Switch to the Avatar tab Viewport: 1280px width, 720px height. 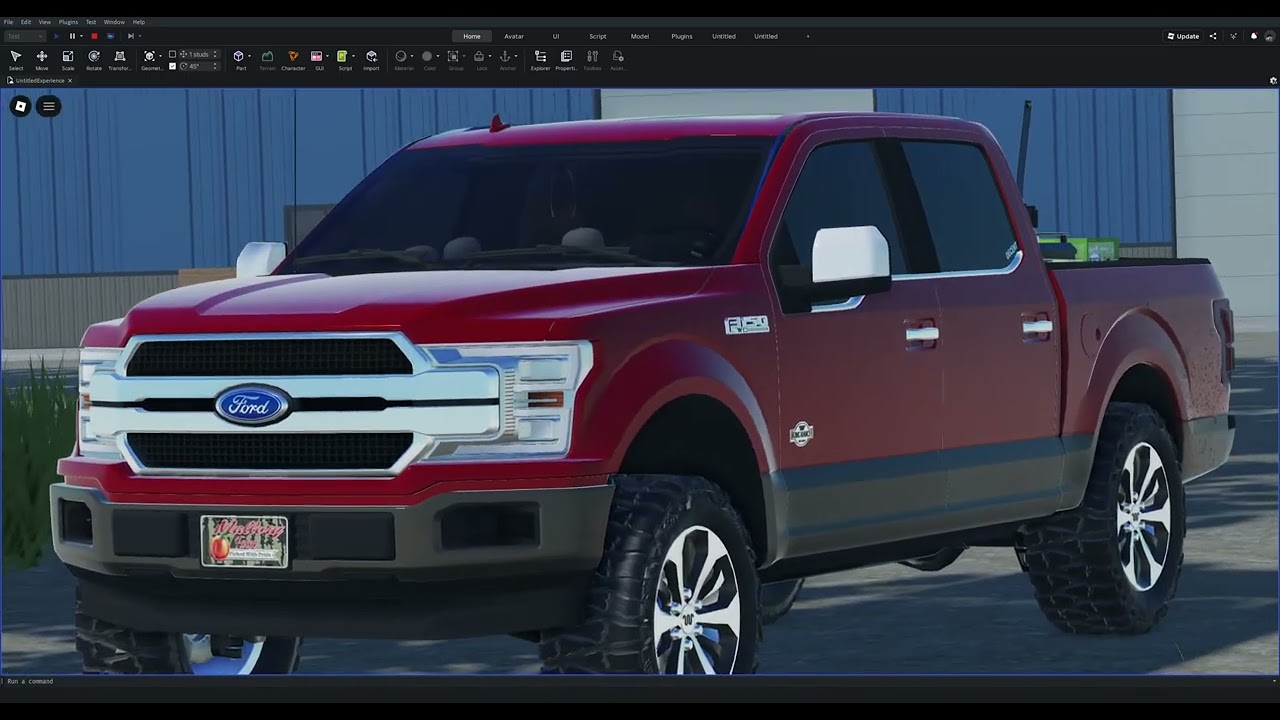tap(514, 36)
